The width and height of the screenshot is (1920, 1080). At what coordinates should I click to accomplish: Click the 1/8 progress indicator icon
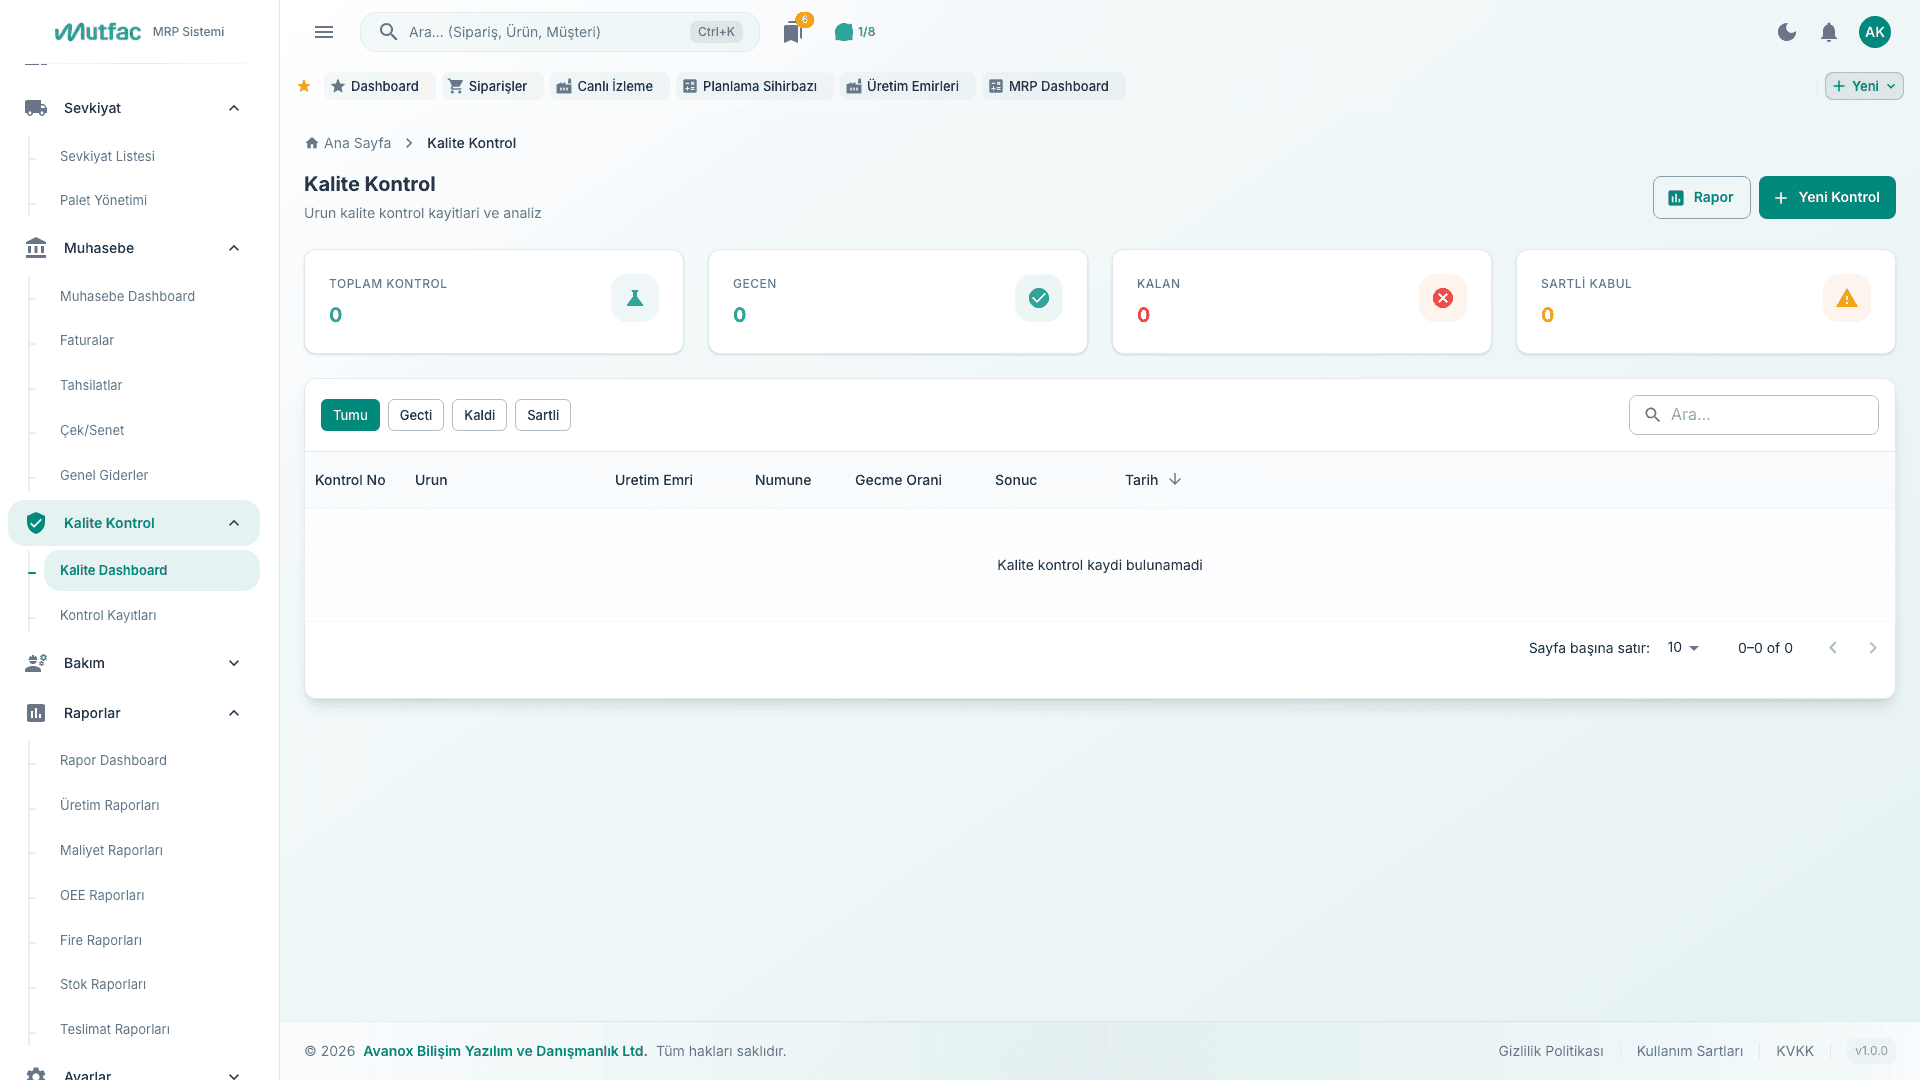[844, 32]
